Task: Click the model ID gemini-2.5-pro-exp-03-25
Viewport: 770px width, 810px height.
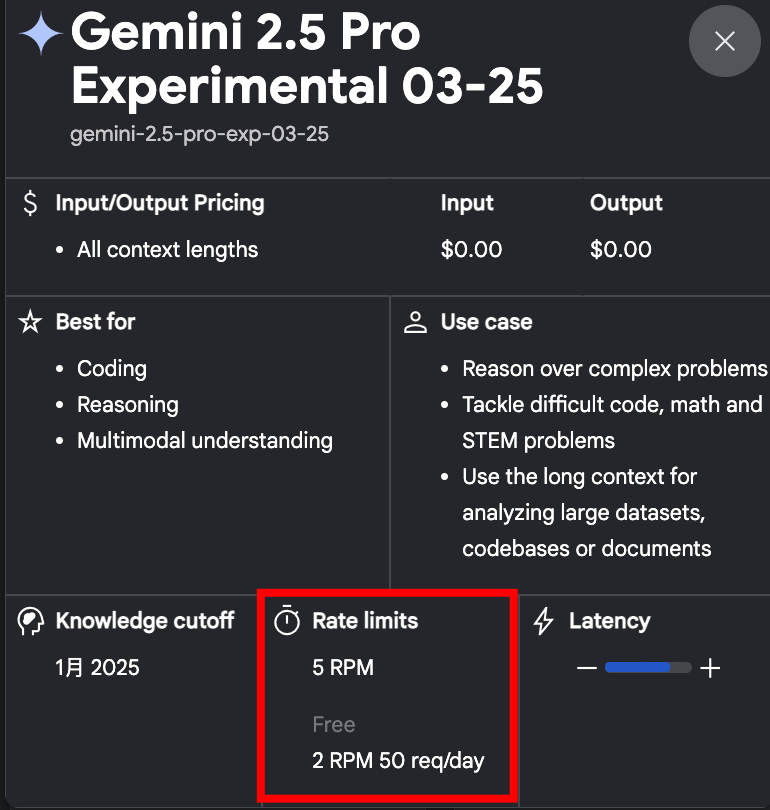Action: 199,134
